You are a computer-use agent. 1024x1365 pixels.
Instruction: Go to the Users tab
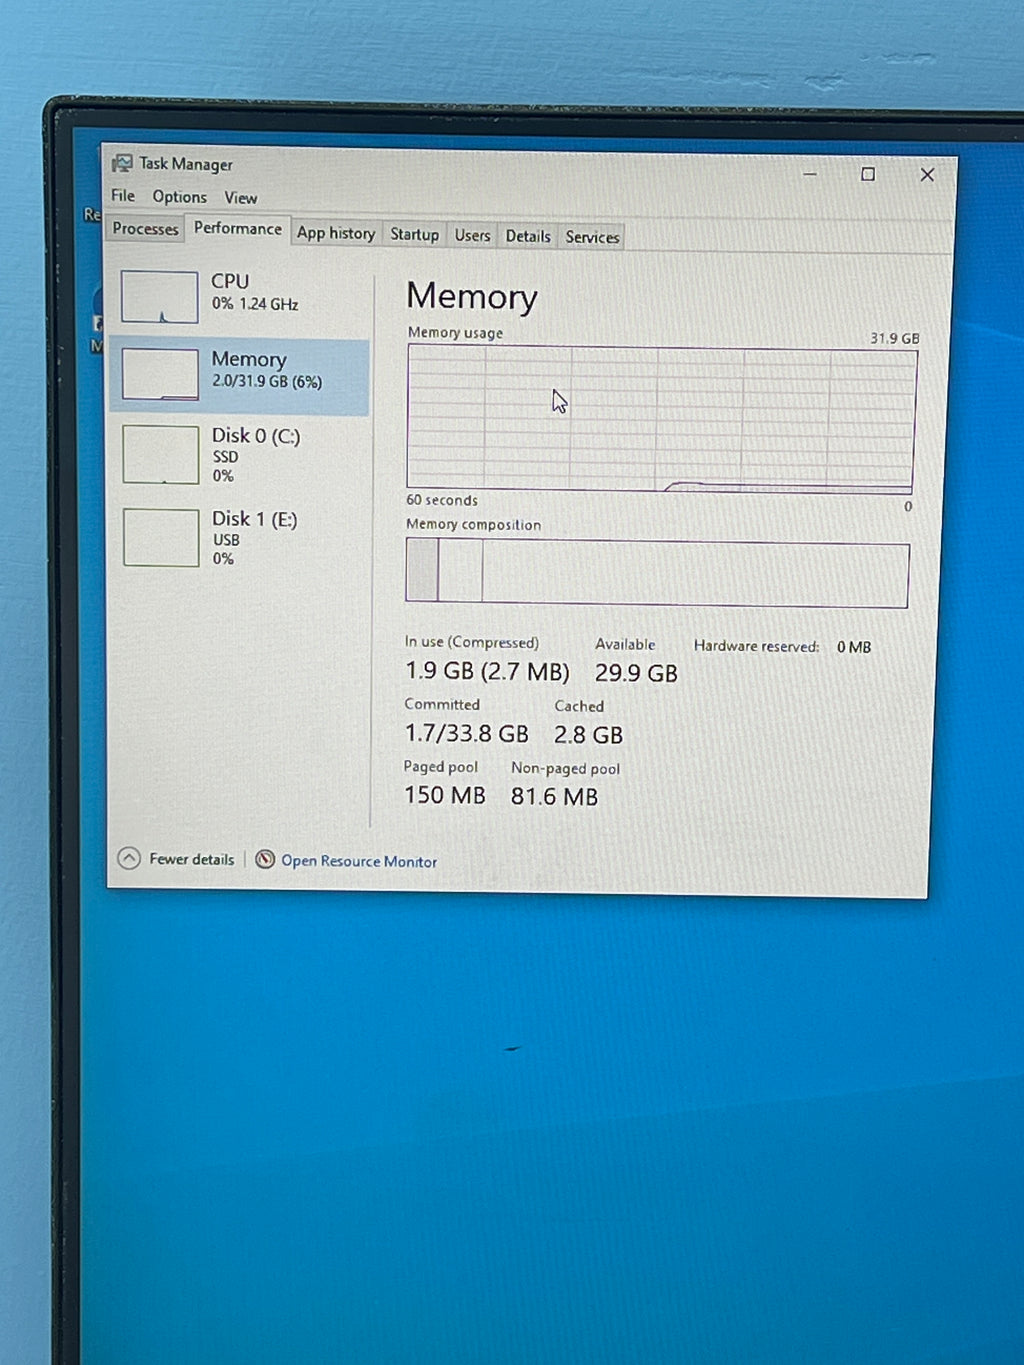pos(472,235)
